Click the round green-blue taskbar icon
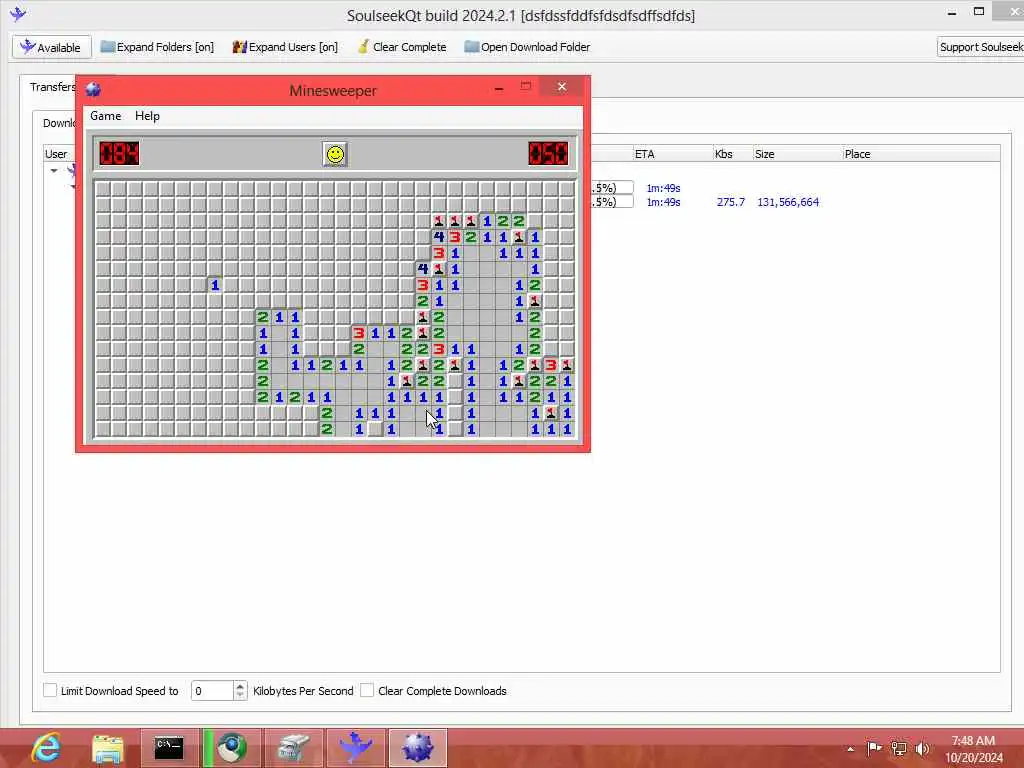This screenshot has width=1024, height=768. coord(232,748)
